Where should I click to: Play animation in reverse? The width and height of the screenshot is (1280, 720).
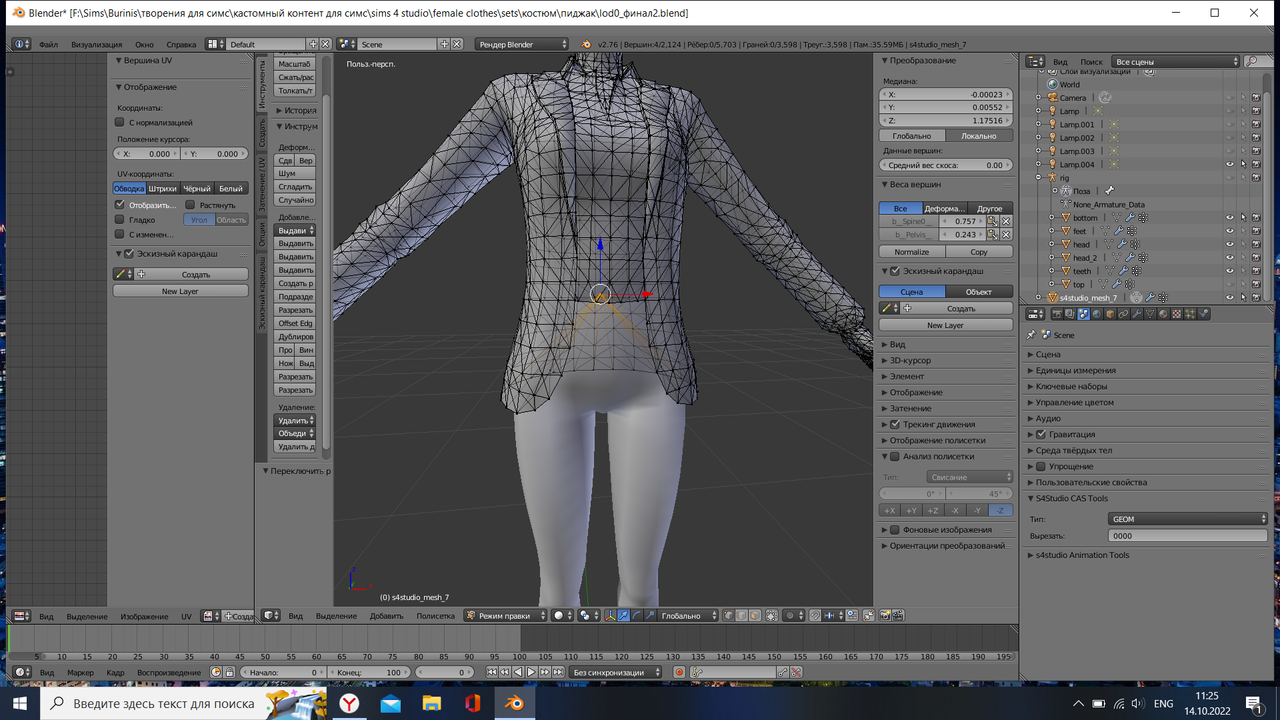click(518, 672)
